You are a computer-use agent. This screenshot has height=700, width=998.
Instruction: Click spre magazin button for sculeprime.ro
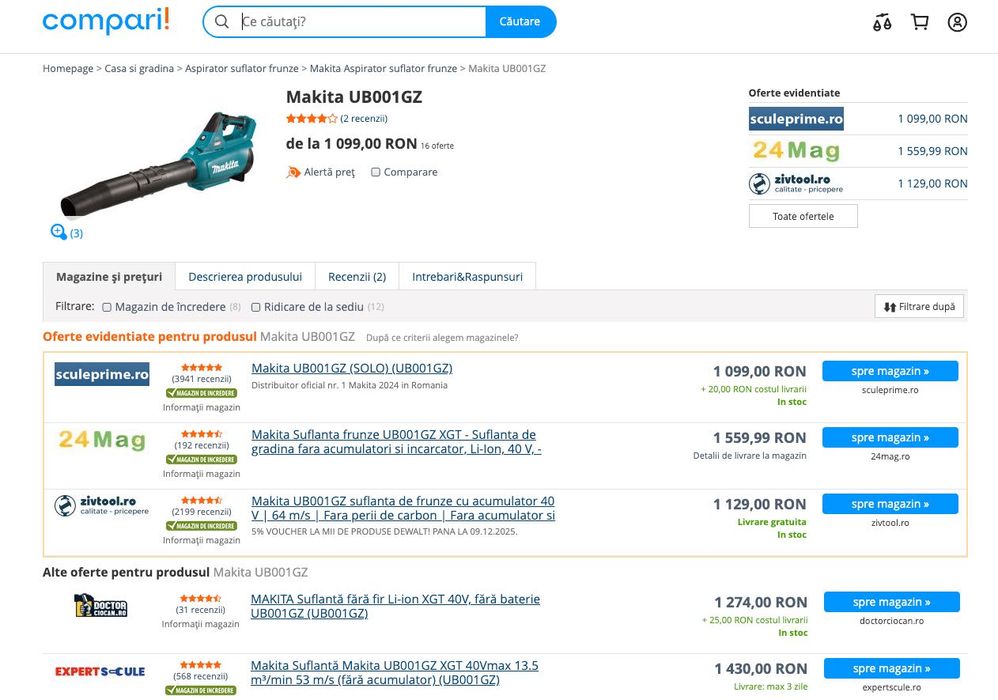point(890,371)
